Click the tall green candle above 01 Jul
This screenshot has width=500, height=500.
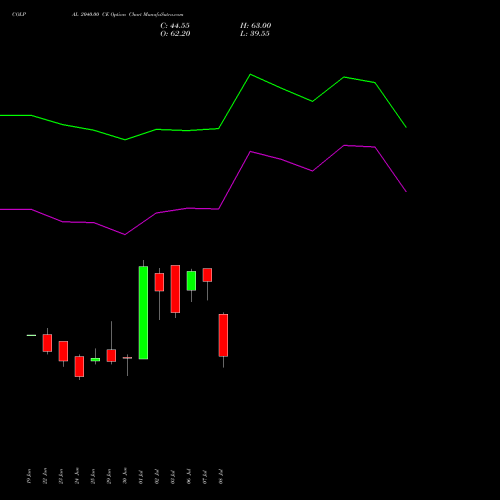143,313
